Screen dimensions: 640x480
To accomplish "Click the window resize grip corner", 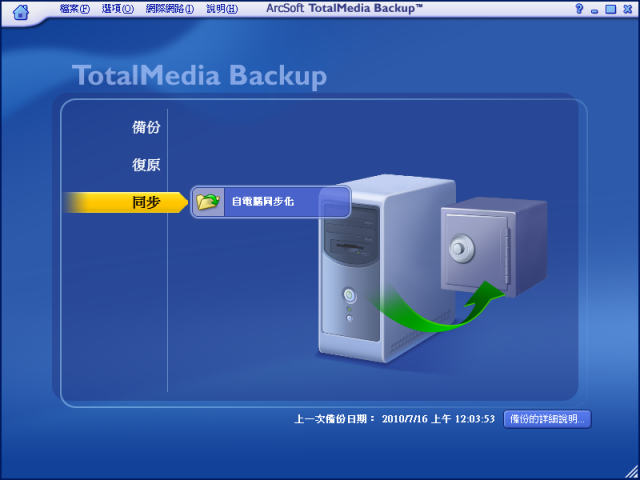I will [x=631, y=471].
